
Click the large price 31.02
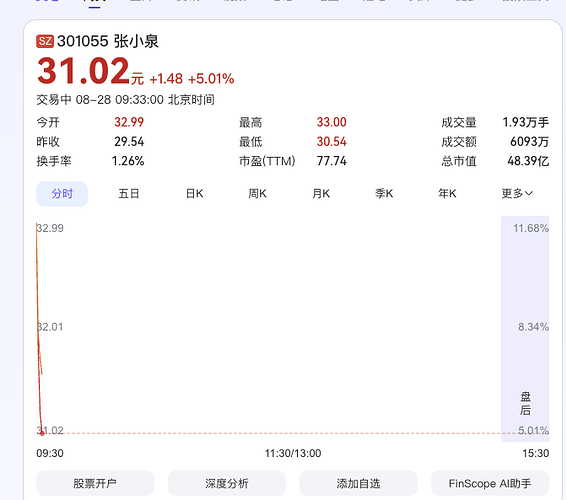pyautogui.click(x=83, y=71)
